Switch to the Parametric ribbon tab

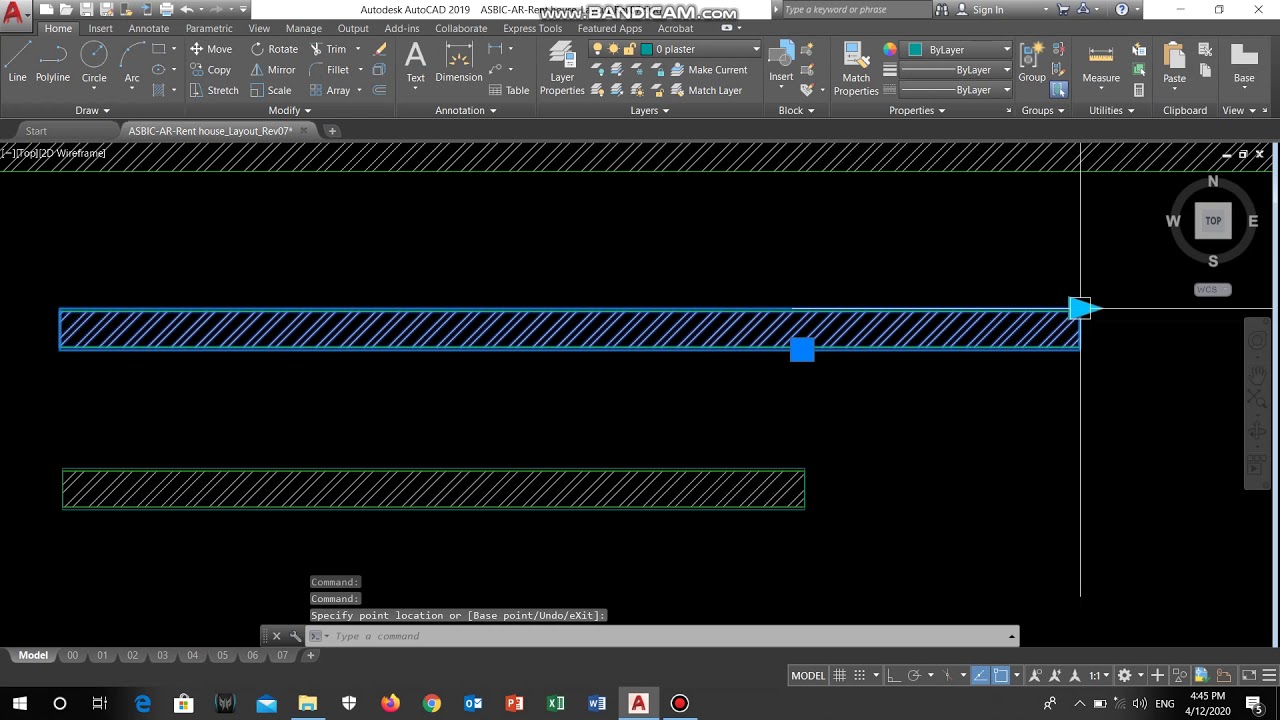point(209,28)
